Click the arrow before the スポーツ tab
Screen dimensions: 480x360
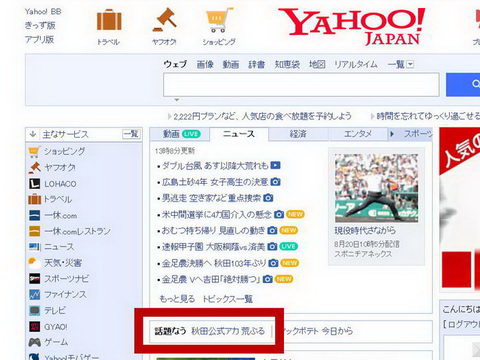(x=392, y=134)
